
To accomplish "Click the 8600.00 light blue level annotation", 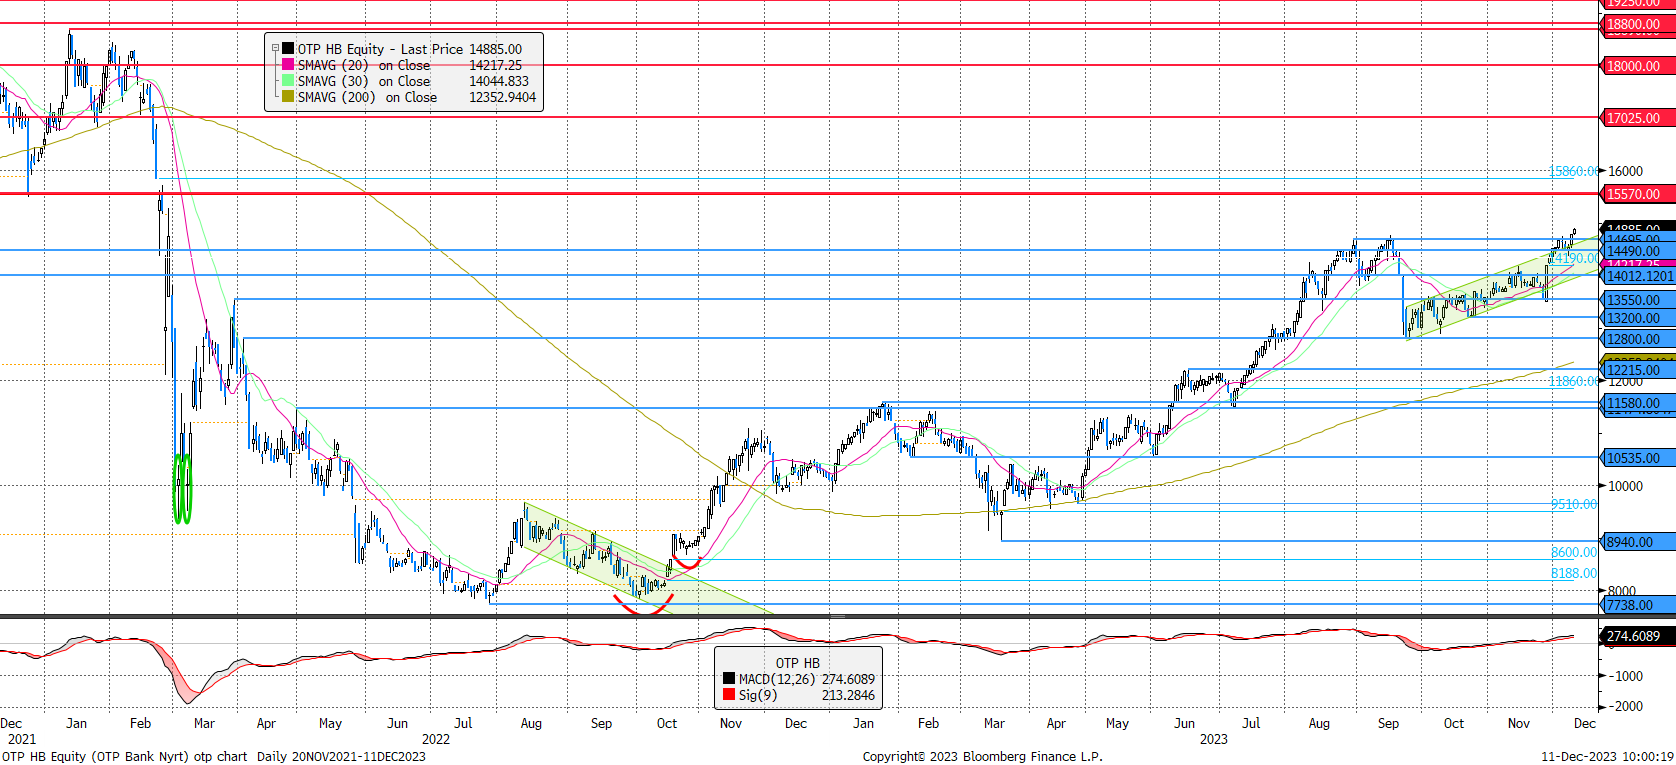I will click(1574, 552).
